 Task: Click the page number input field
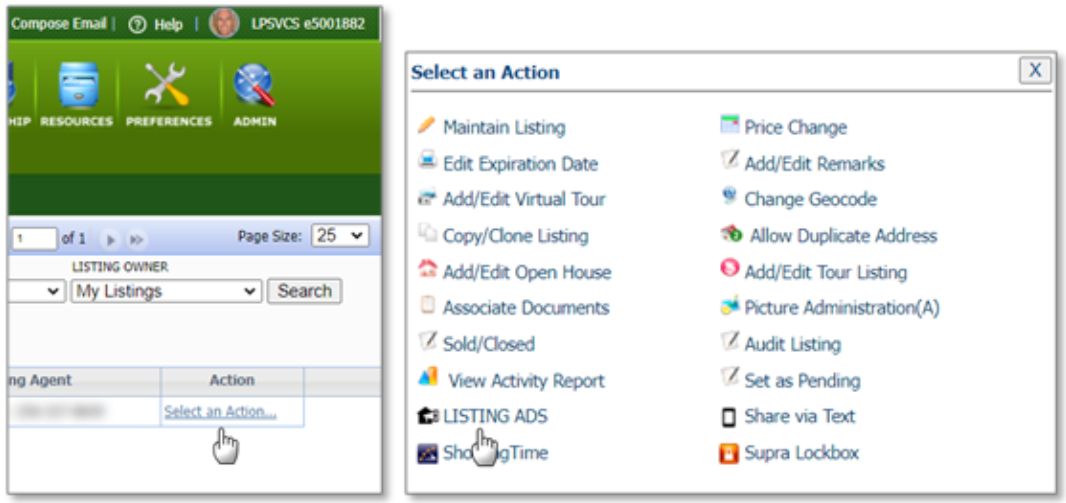click(x=33, y=239)
